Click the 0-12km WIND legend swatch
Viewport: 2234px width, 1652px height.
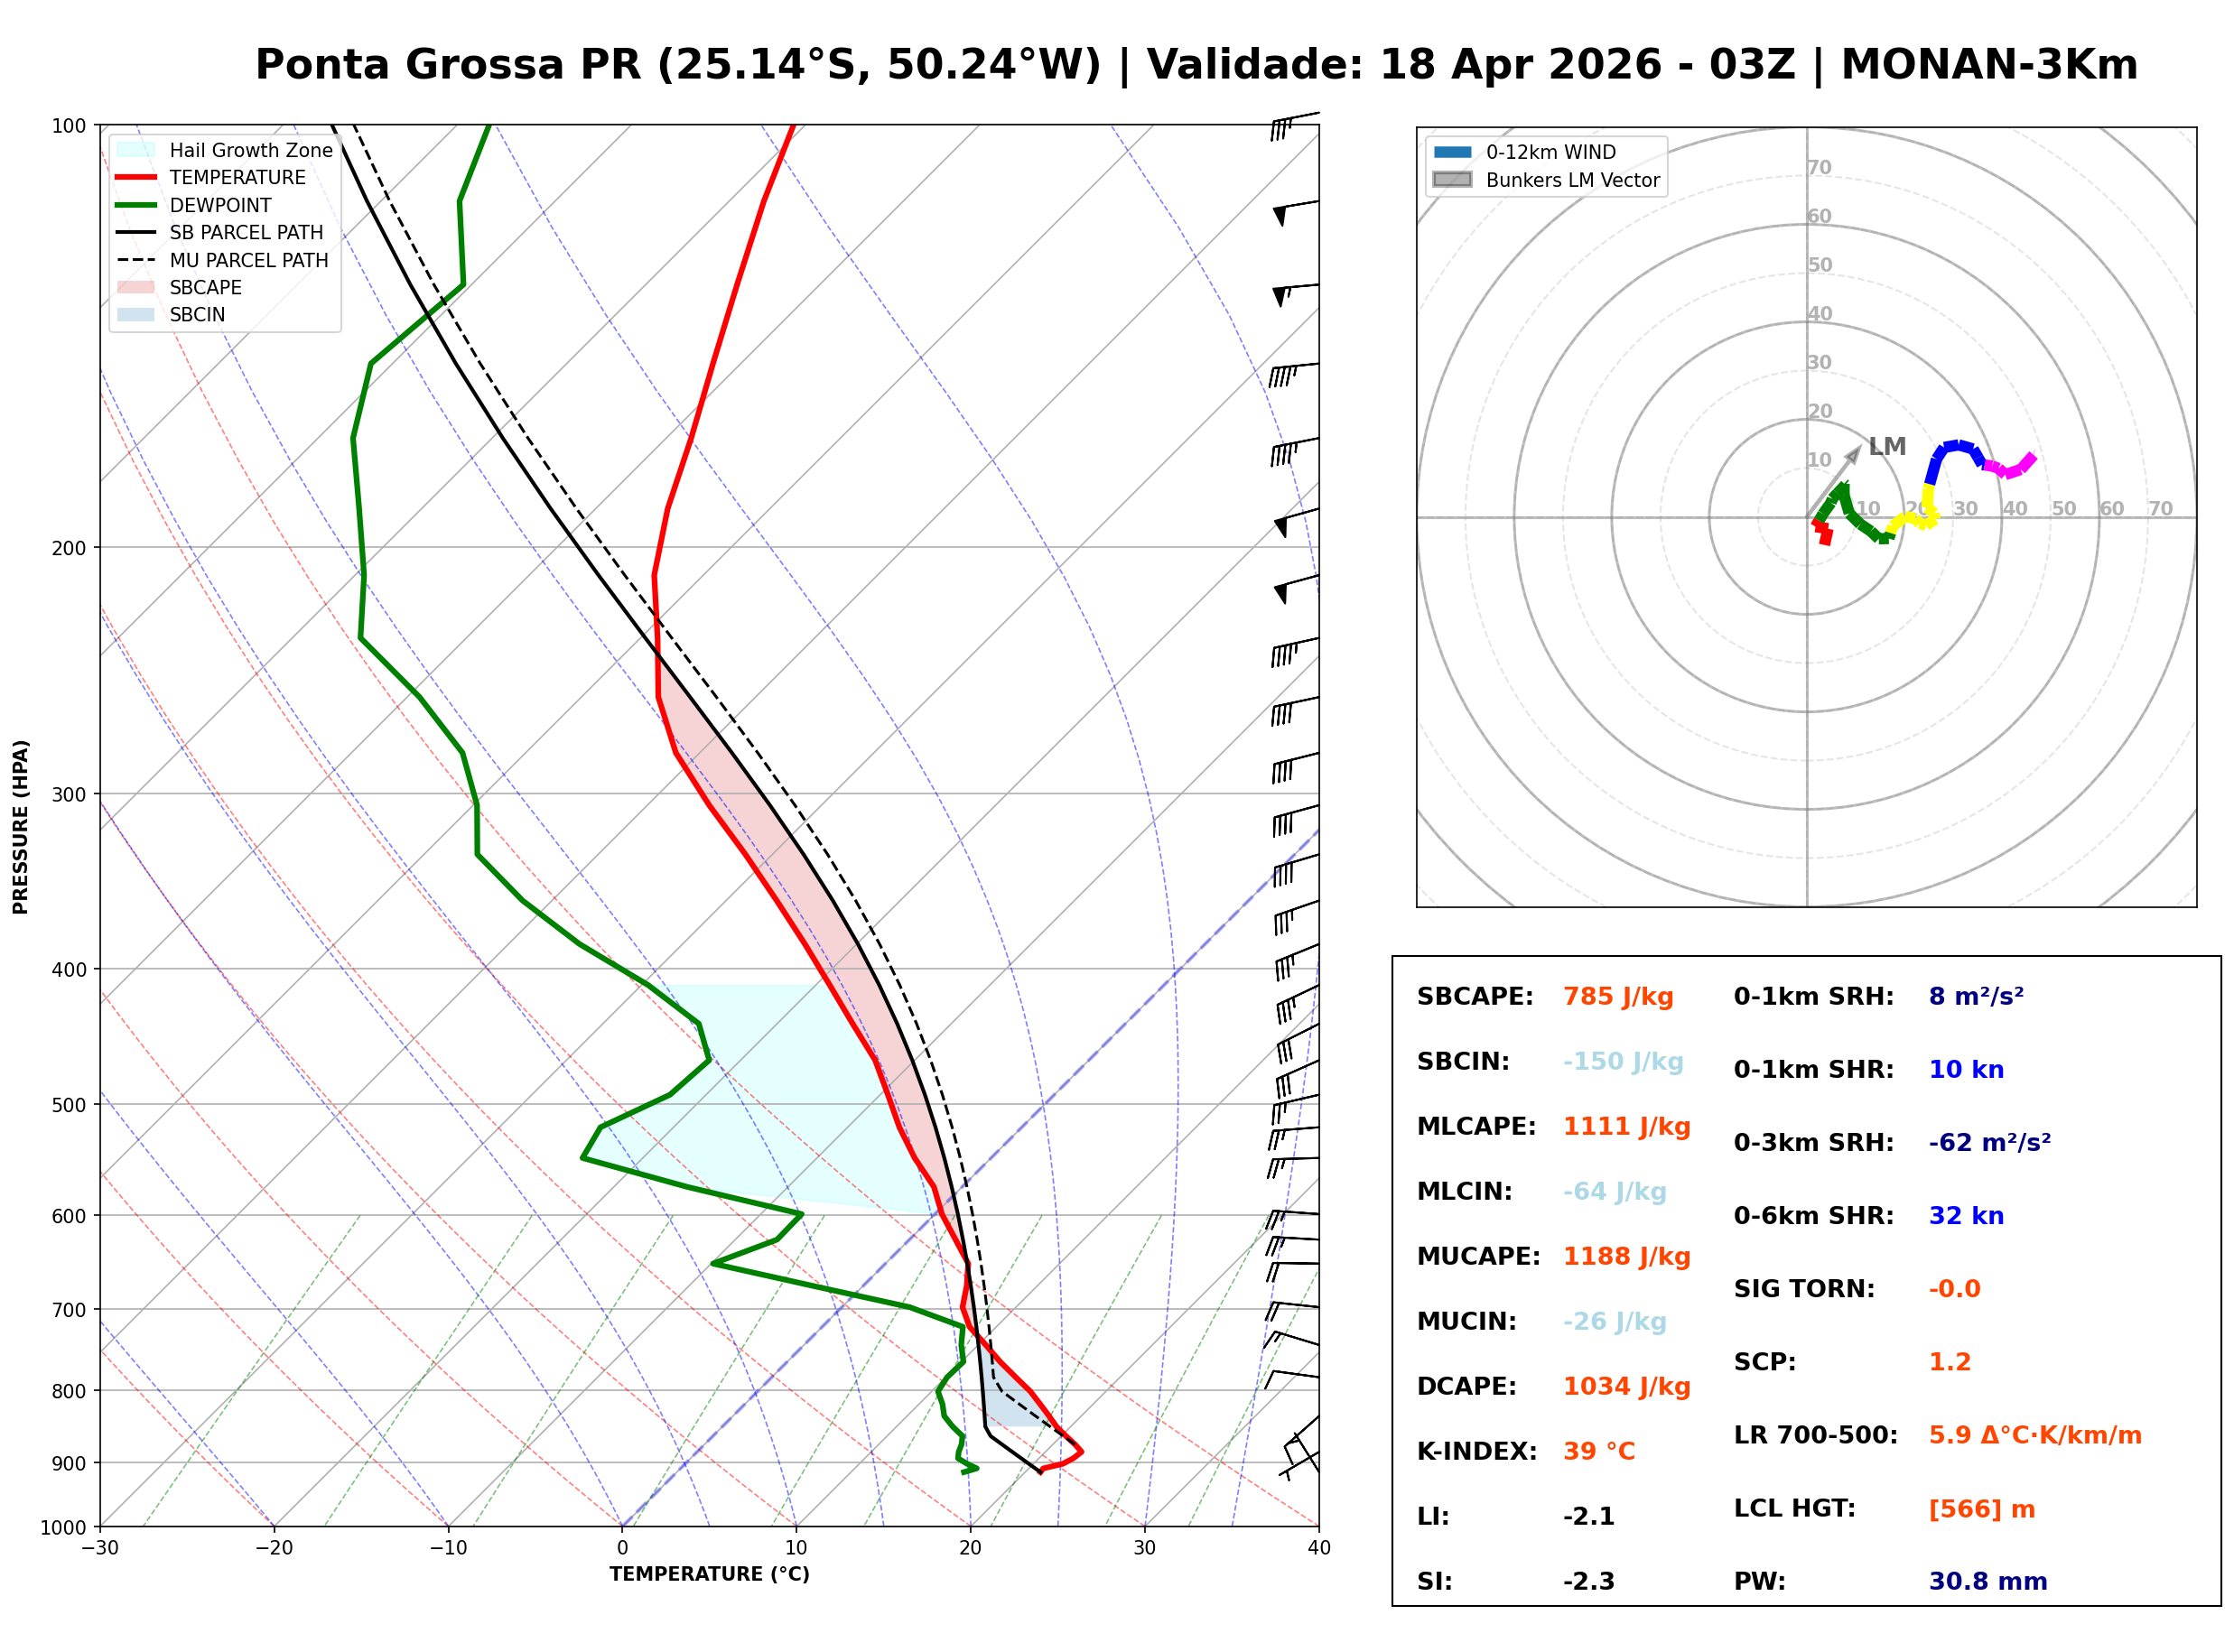[x=1453, y=152]
